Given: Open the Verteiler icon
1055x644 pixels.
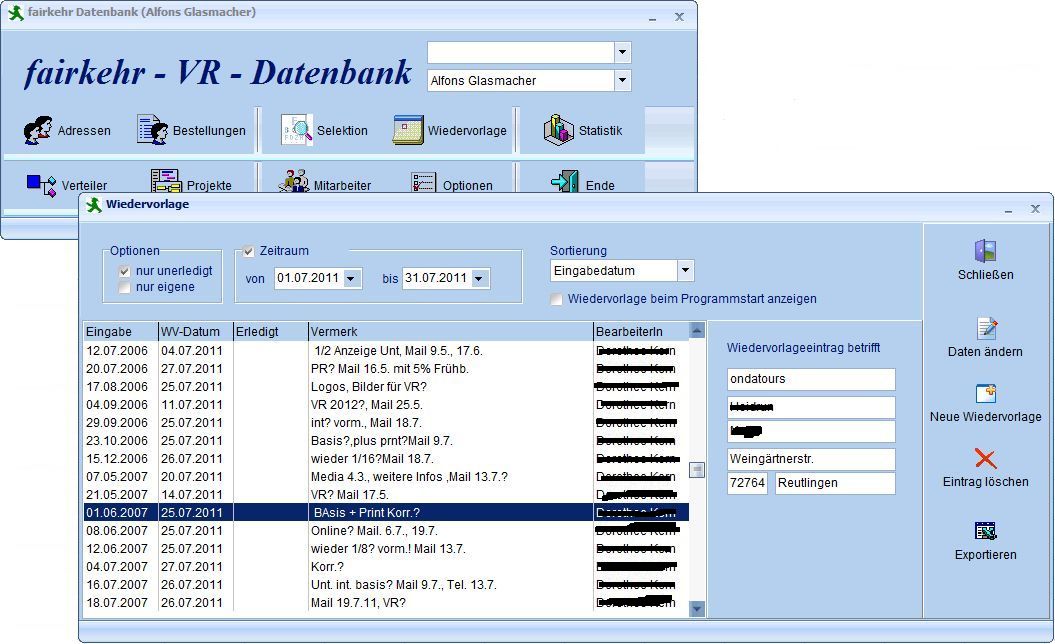Looking at the screenshot, I should coord(41,185).
